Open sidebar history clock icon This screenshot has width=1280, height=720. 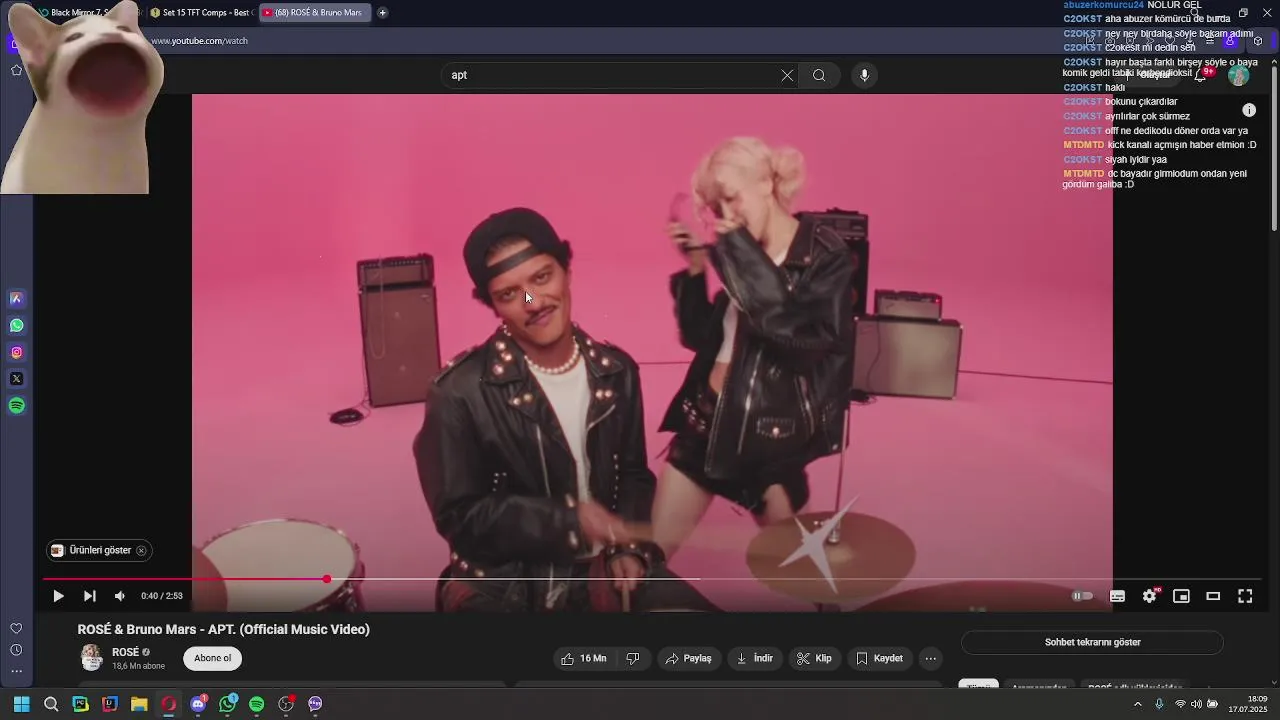coord(16,650)
